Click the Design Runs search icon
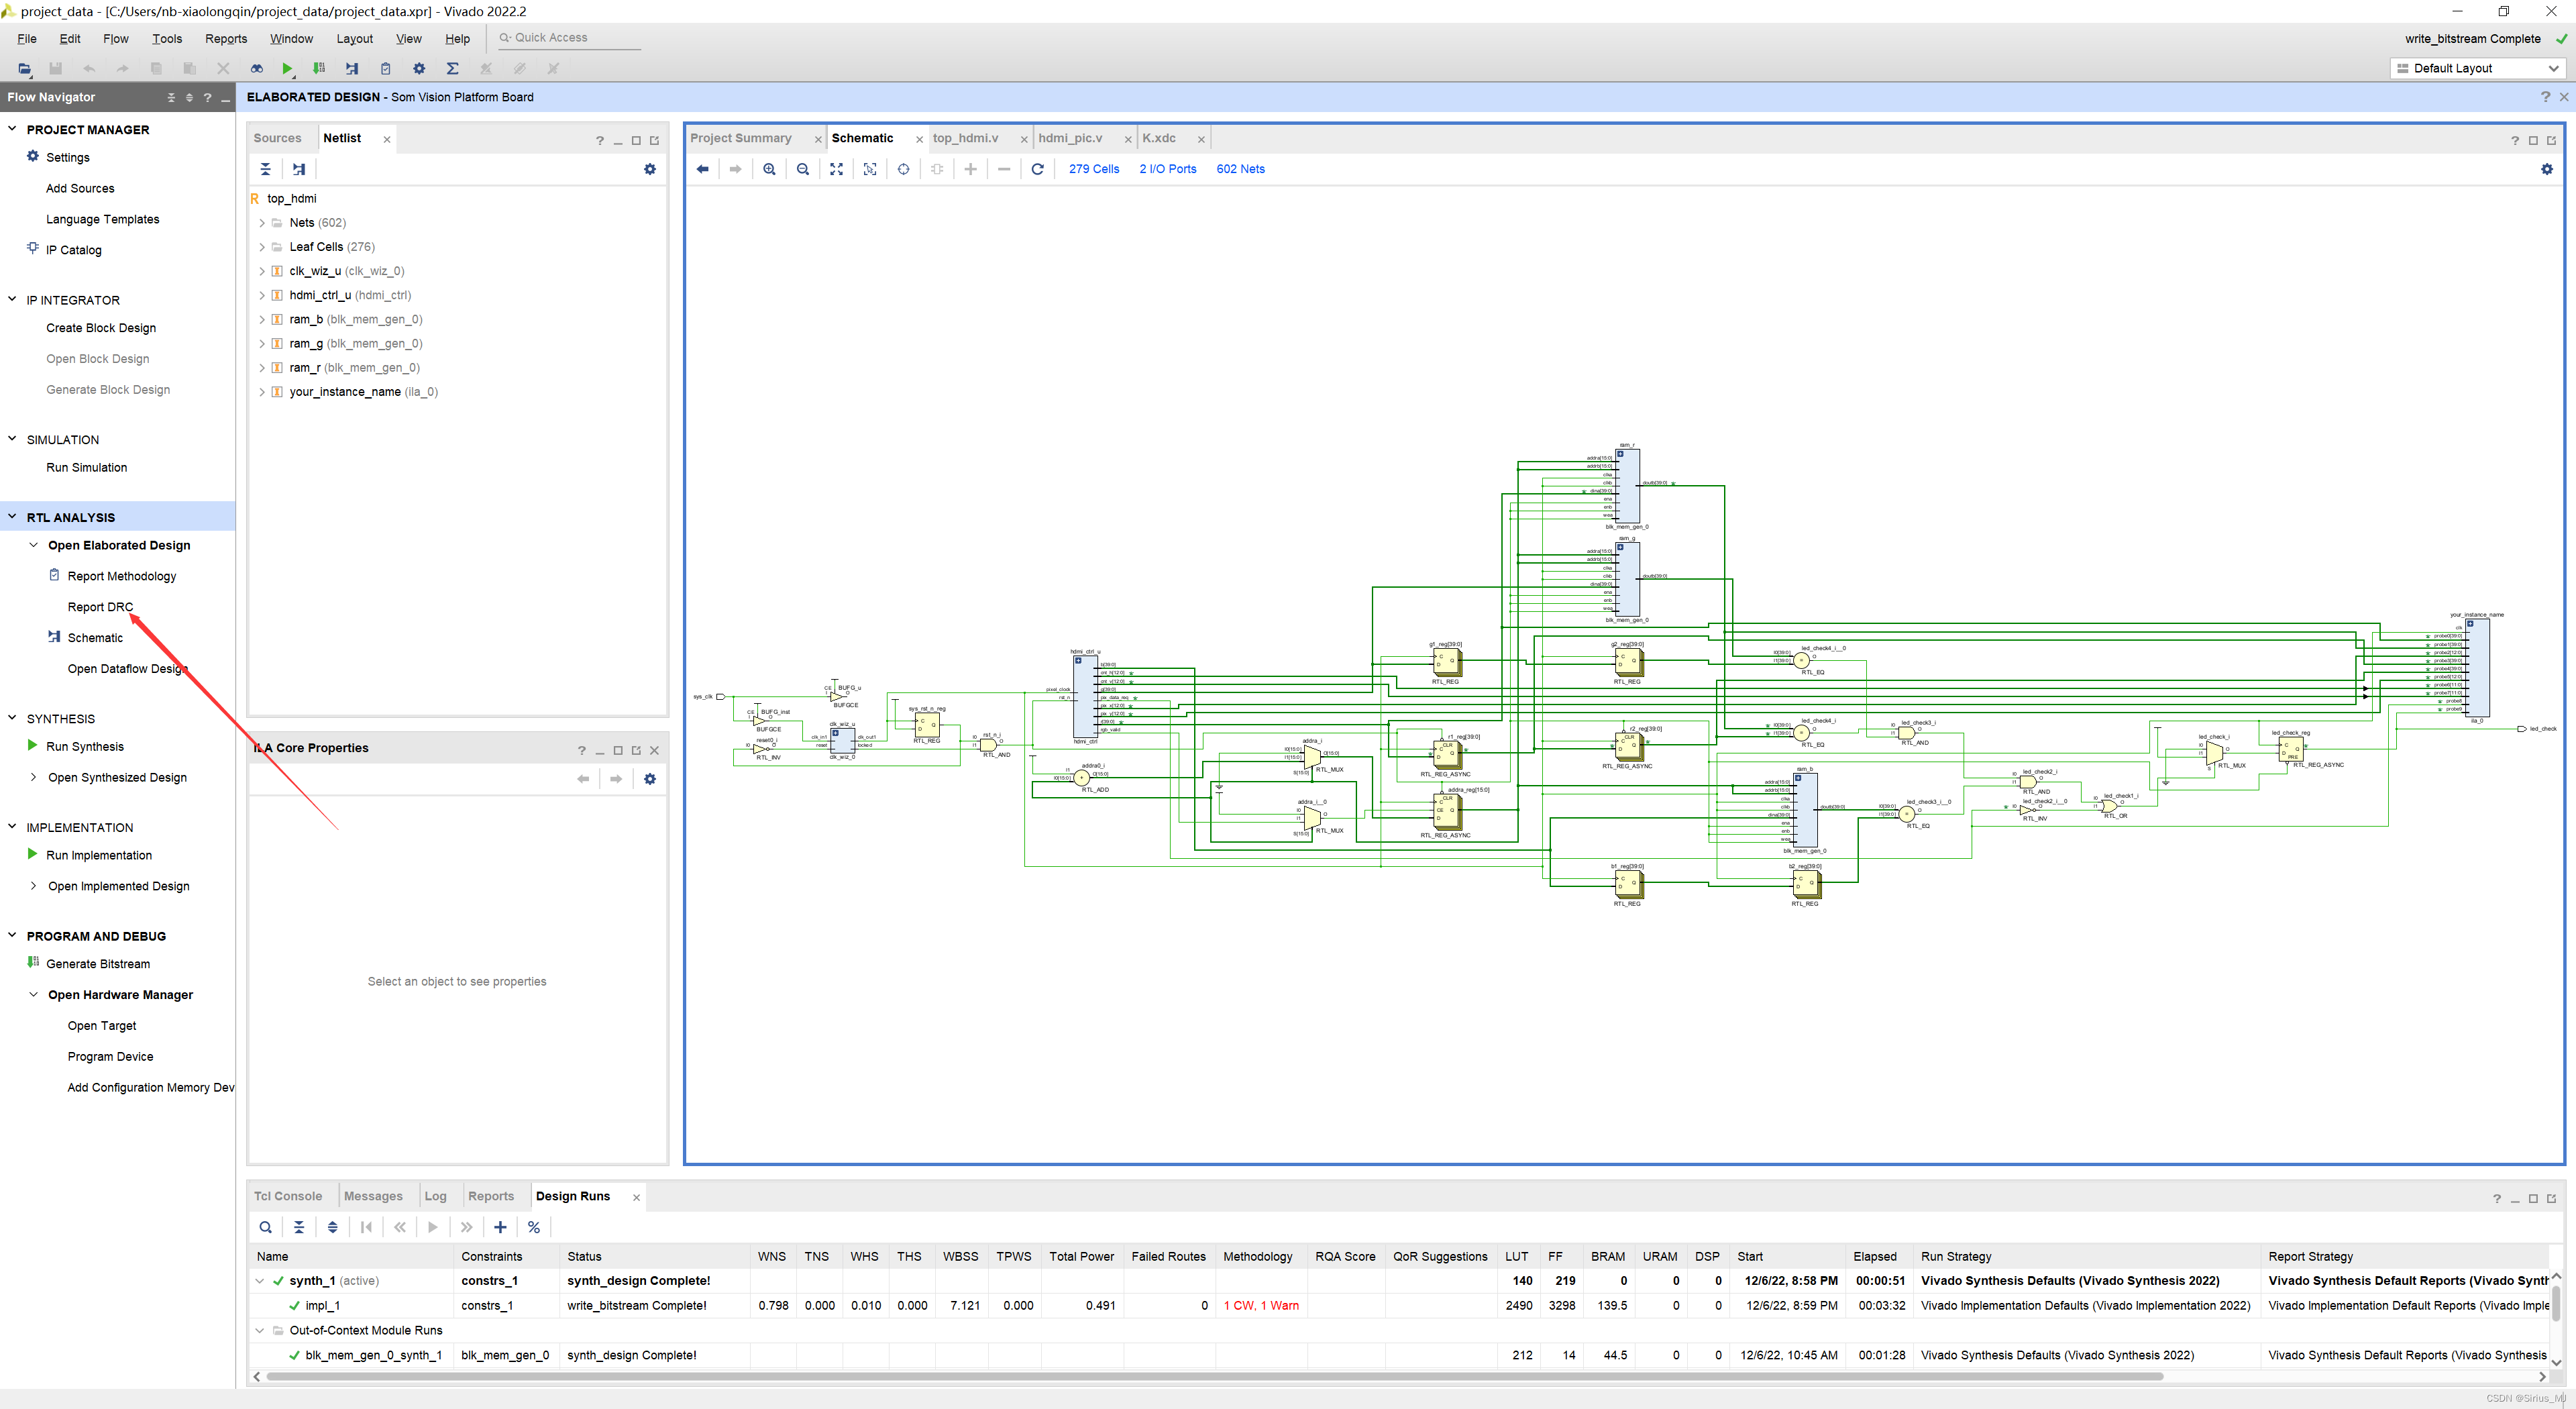Image resolution: width=2576 pixels, height=1409 pixels. [x=265, y=1227]
